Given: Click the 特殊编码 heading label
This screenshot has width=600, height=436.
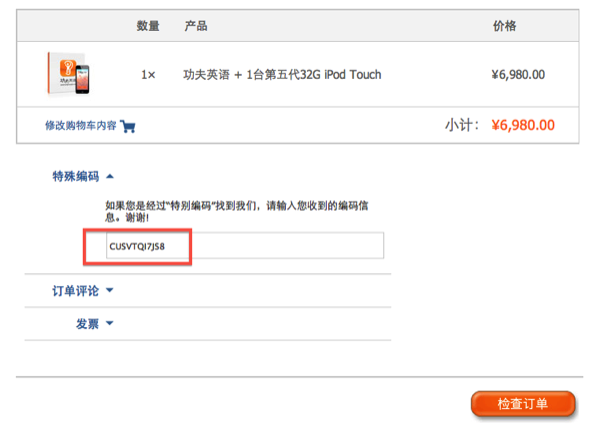Looking at the screenshot, I should [x=76, y=176].
